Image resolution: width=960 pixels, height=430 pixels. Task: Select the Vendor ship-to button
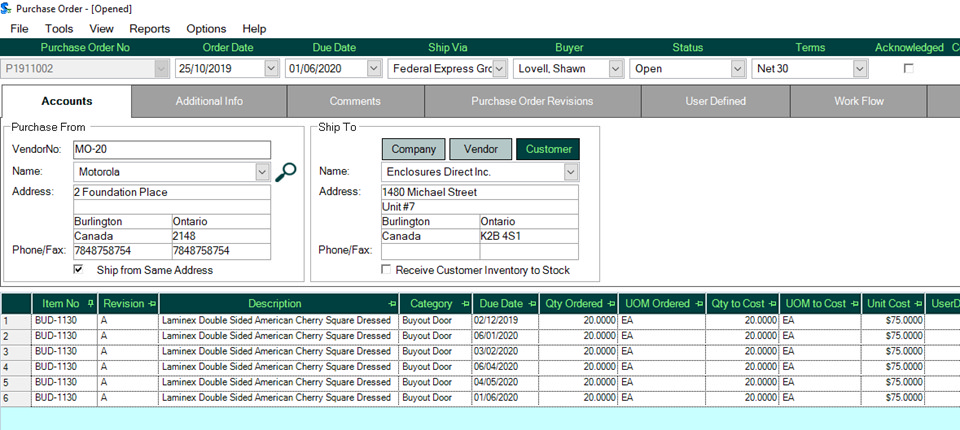click(480, 149)
